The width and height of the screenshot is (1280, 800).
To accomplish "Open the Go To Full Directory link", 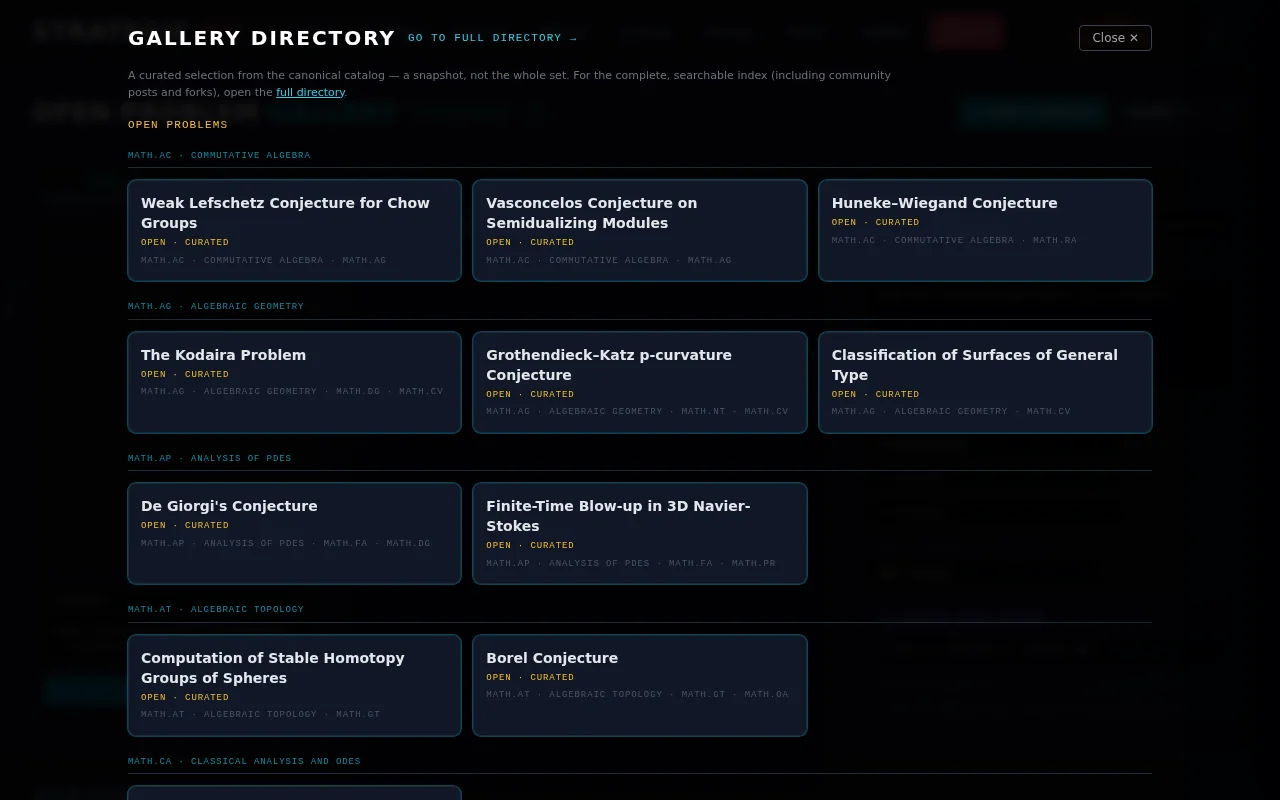I will (x=492, y=38).
